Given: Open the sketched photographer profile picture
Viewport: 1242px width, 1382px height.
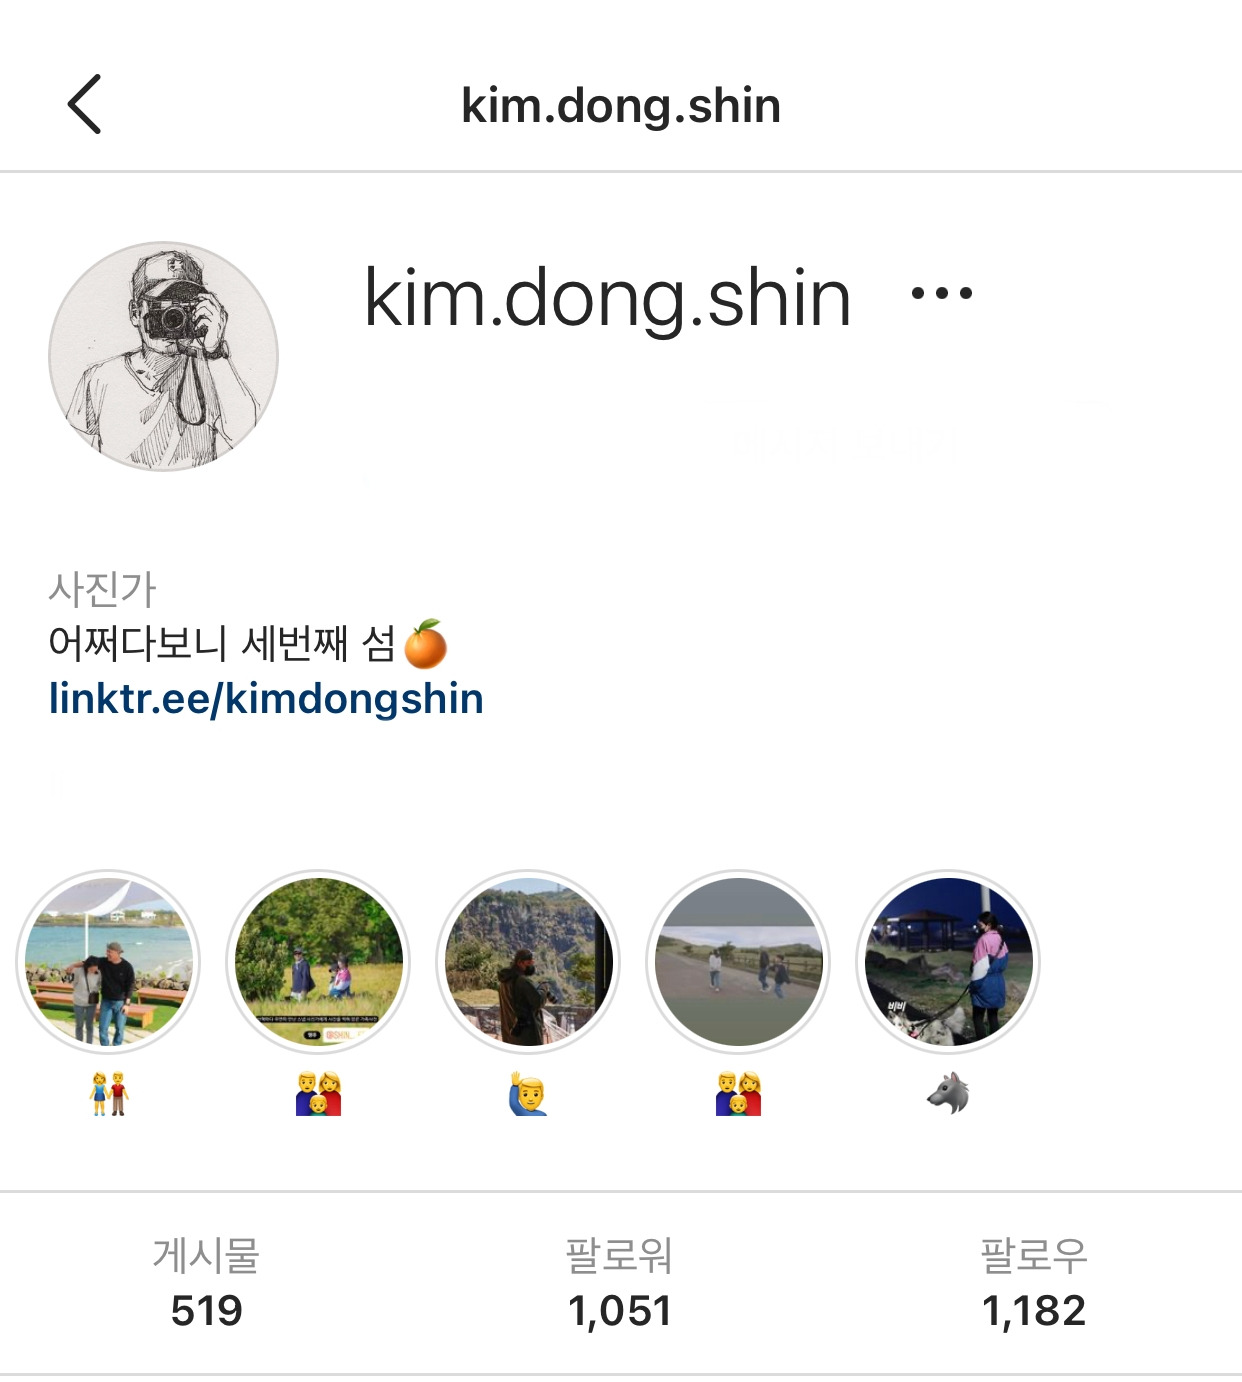Looking at the screenshot, I should point(164,356).
